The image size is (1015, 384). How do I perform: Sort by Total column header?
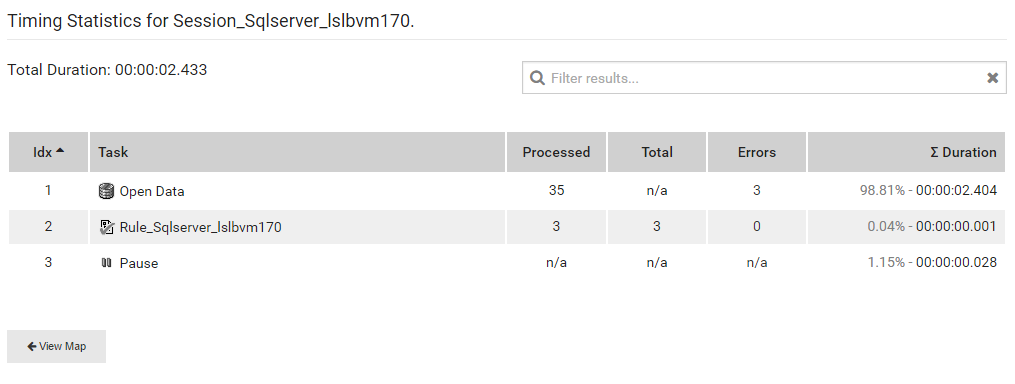[x=657, y=152]
